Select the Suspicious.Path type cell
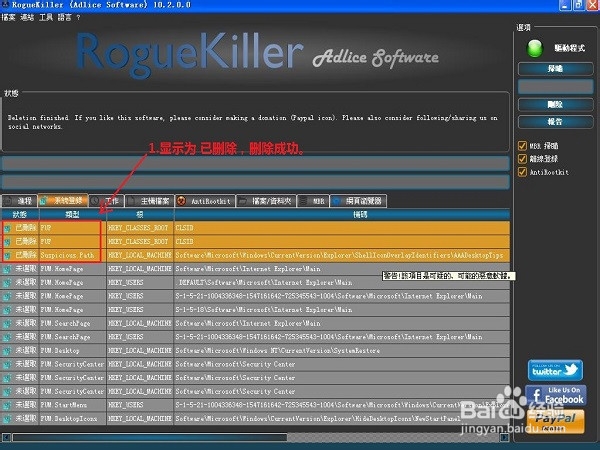Screen dimensions: 600x450 point(72,255)
